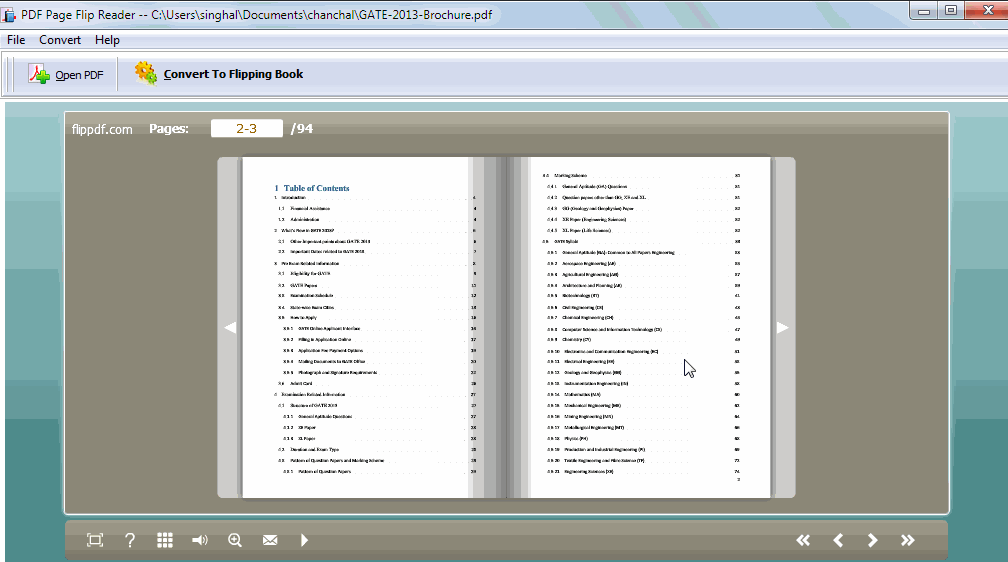Click the Open PDF button

pyautogui.click(x=66, y=75)
